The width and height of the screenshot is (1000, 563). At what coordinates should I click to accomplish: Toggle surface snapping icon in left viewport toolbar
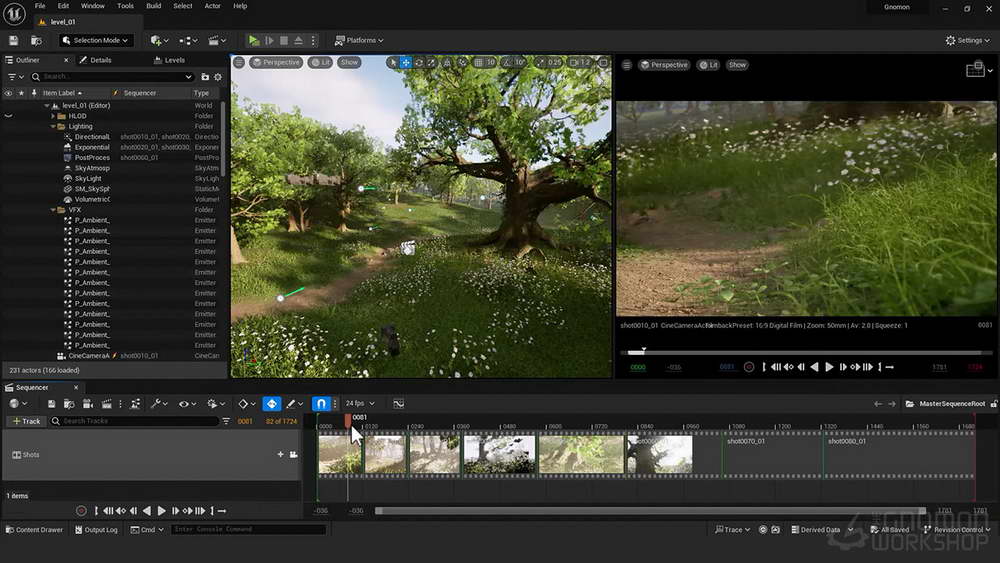463,62
